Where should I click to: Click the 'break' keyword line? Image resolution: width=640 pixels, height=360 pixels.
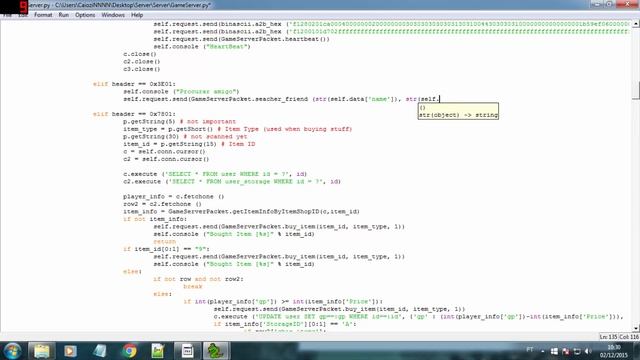click(x=192, y=287)
